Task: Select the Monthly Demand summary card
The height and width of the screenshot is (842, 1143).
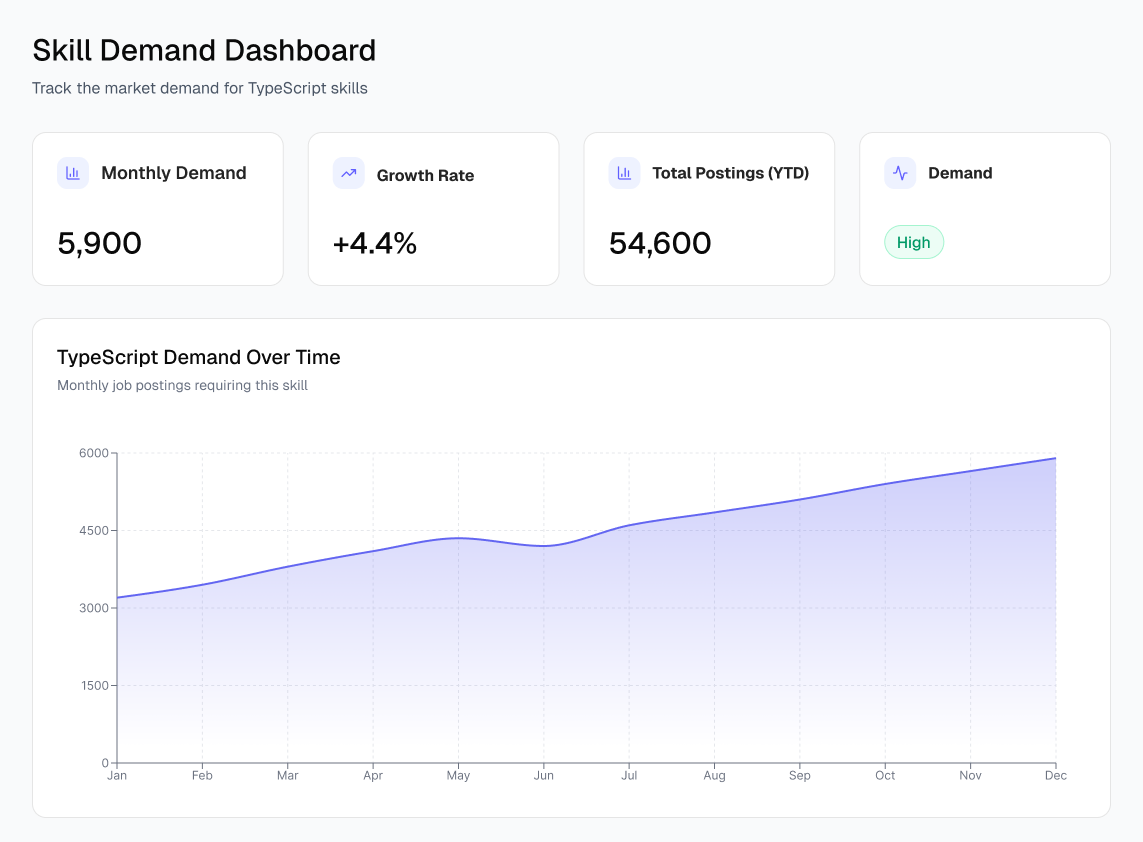Action: coord(157,208)
